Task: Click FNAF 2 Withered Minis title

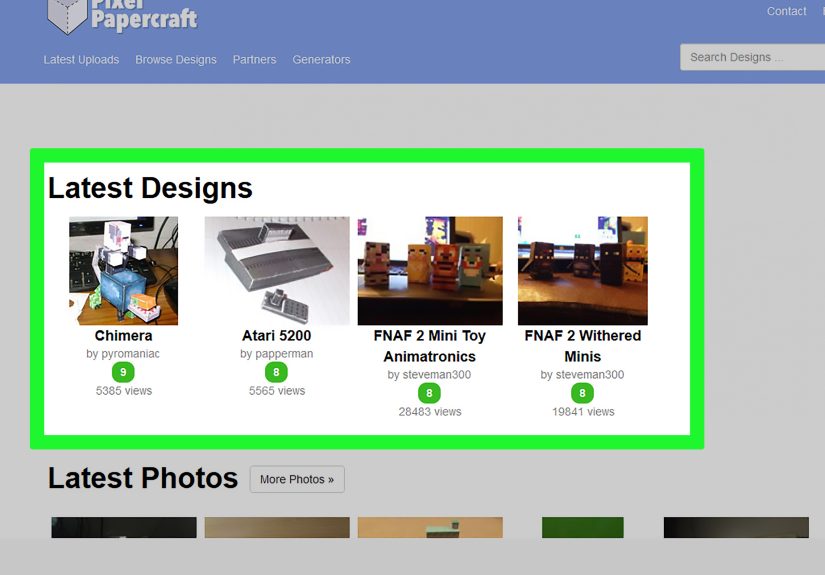Action: [x=582, y=346]
